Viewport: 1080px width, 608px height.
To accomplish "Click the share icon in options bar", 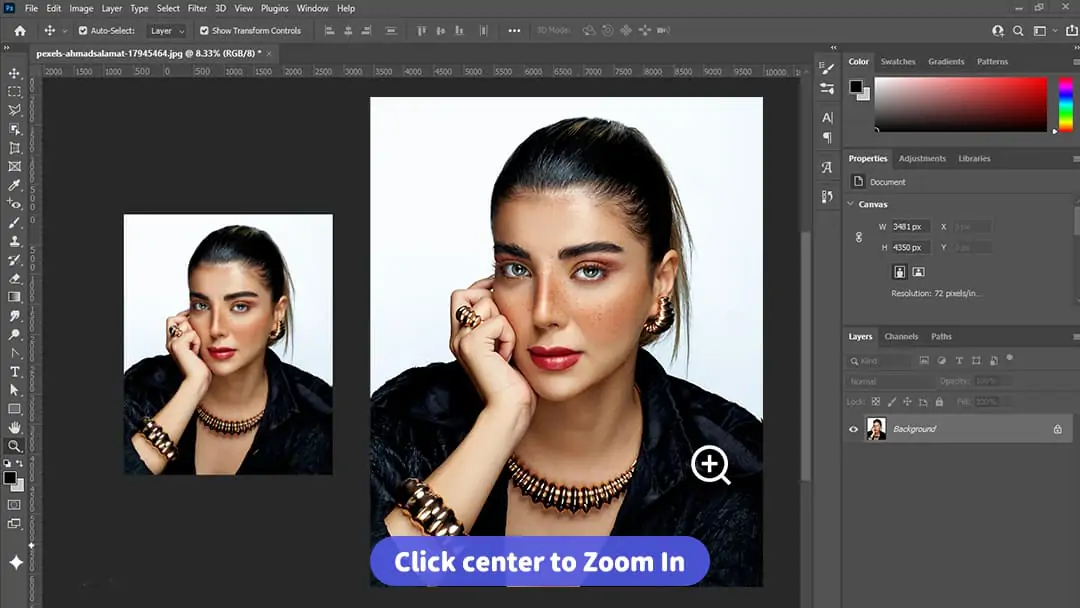I will pyautogui.click(x=1072, y=30).
